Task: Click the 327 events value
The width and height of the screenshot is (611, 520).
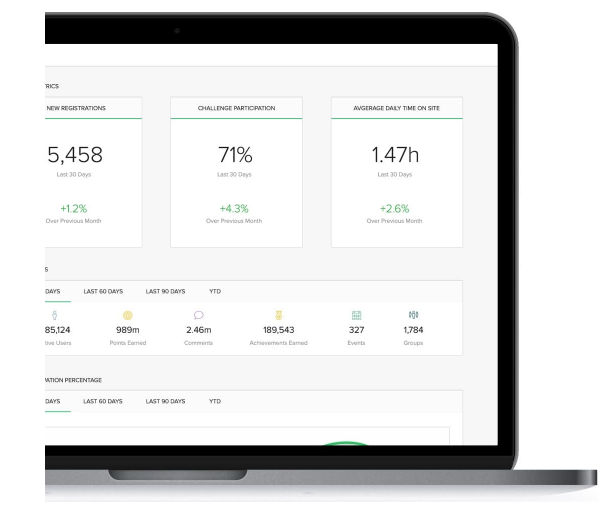Action: tap(357, 330)
